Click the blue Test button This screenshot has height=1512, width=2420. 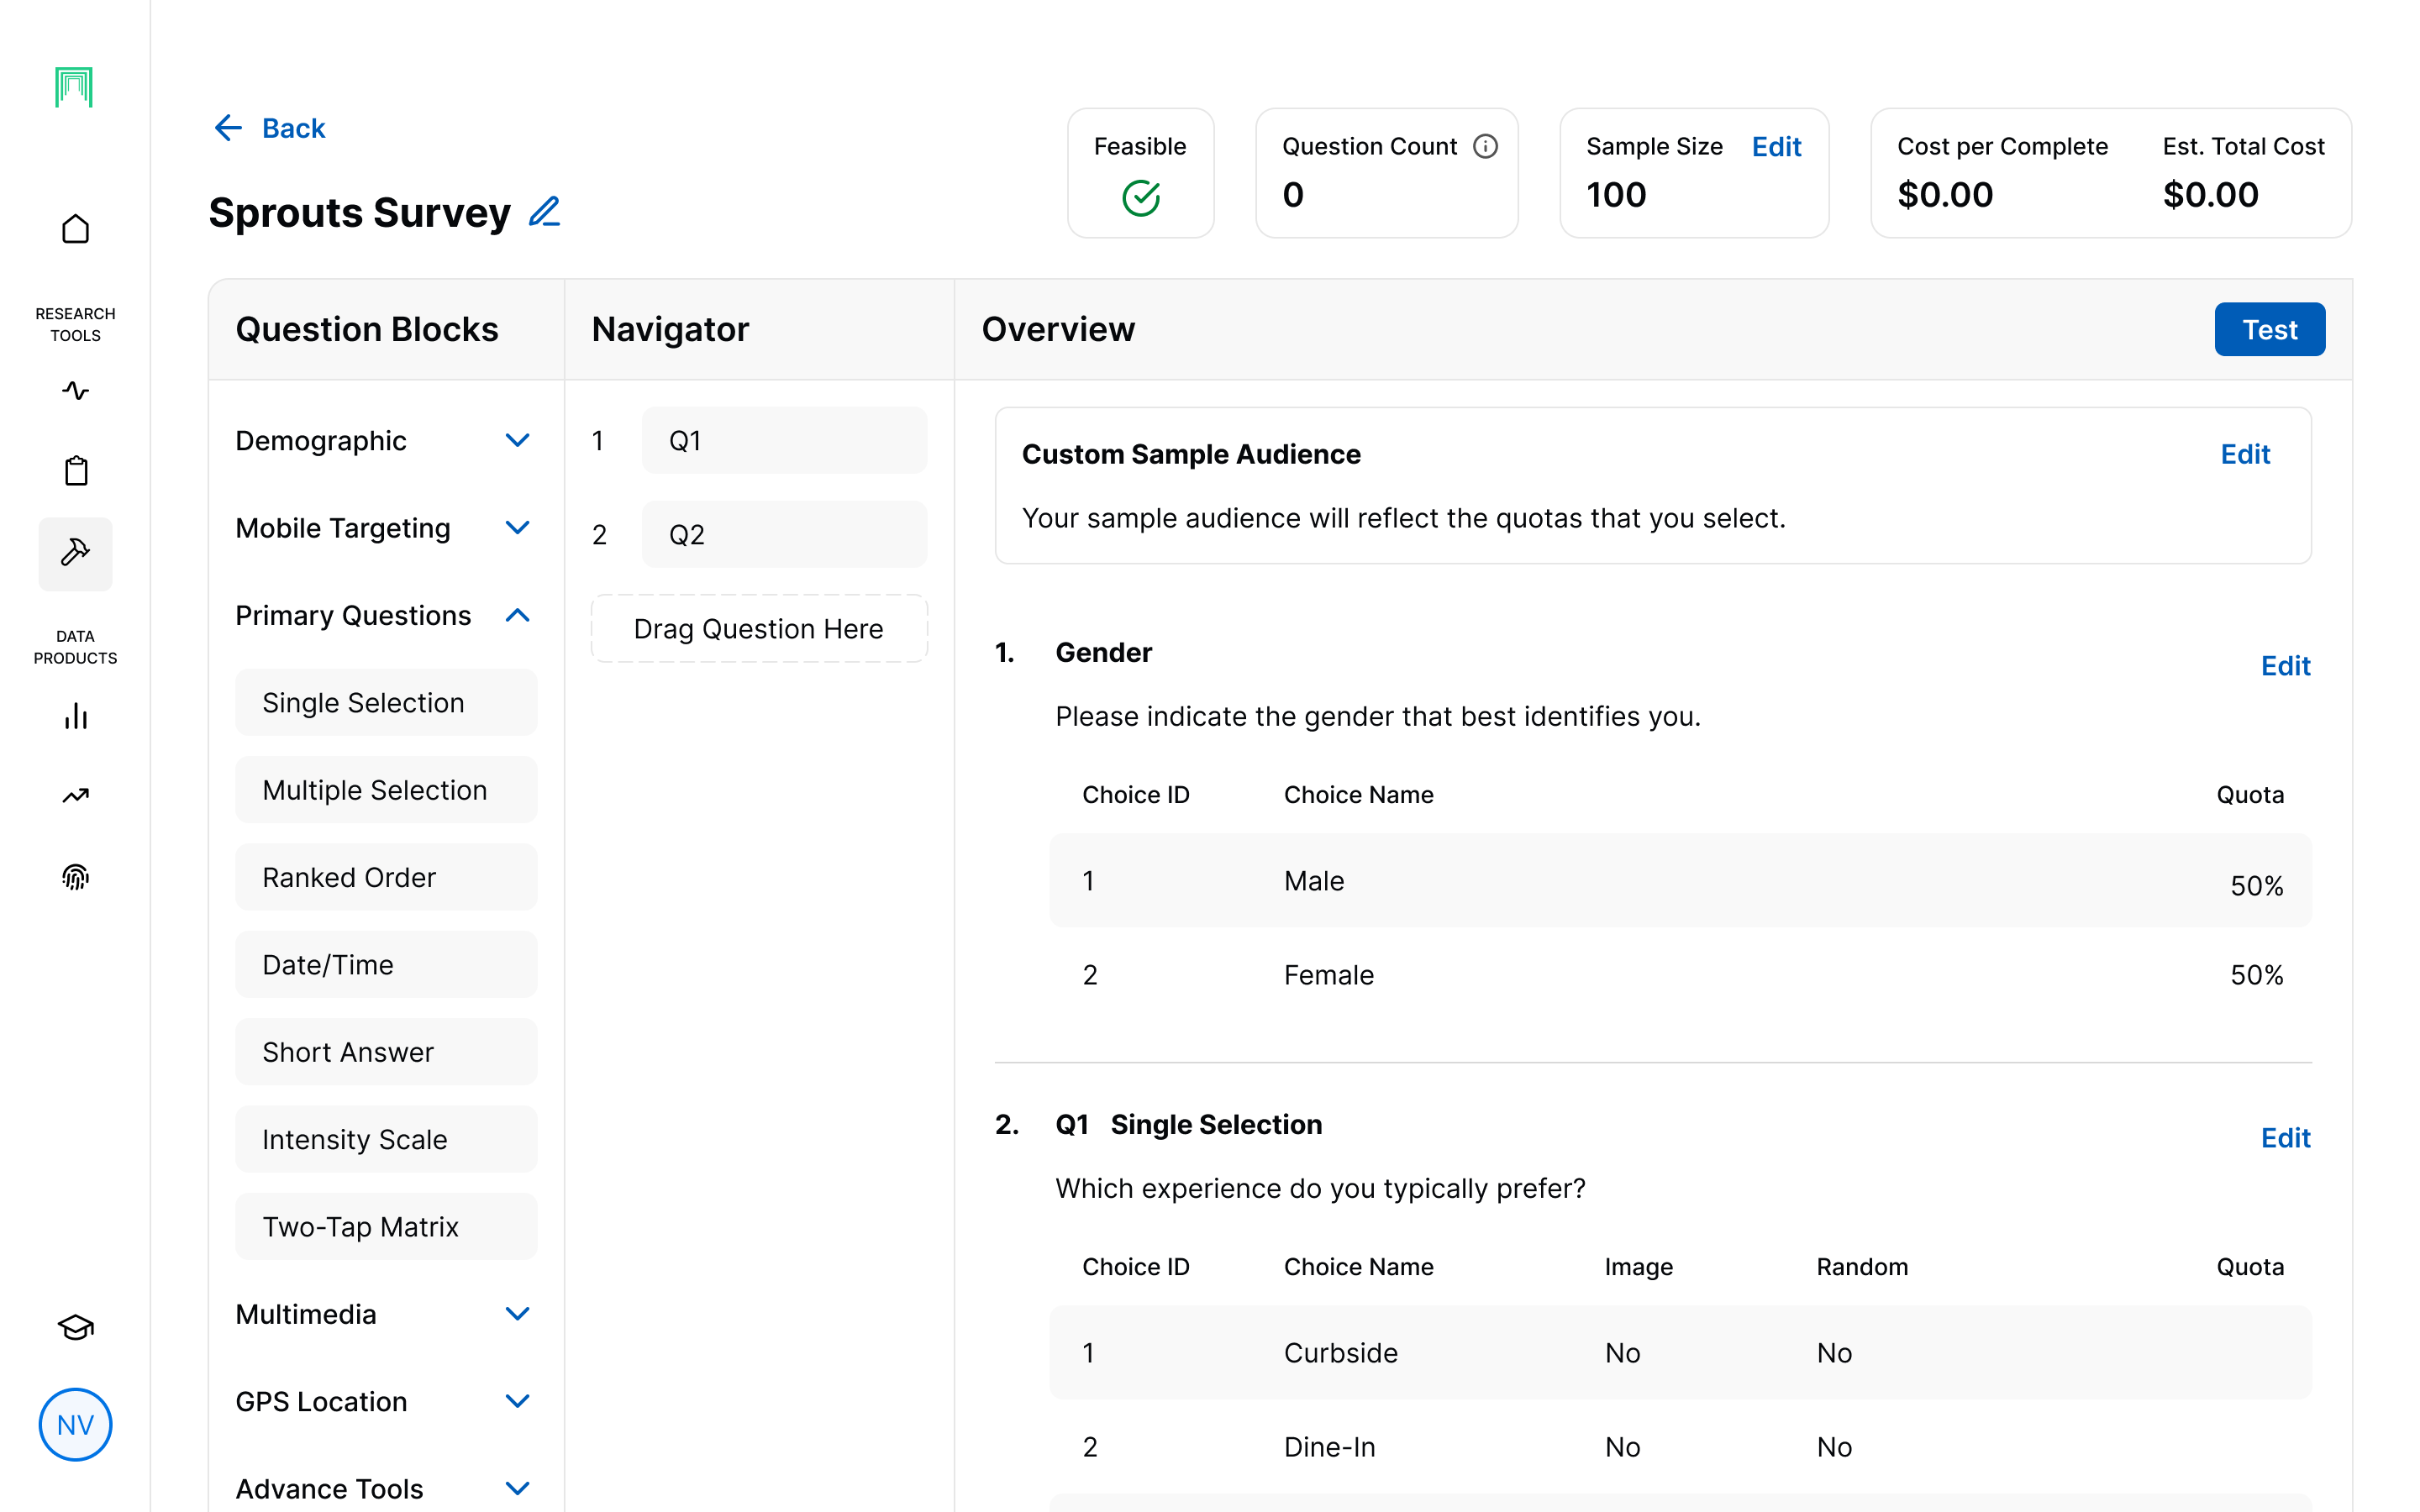[2268, 329]
